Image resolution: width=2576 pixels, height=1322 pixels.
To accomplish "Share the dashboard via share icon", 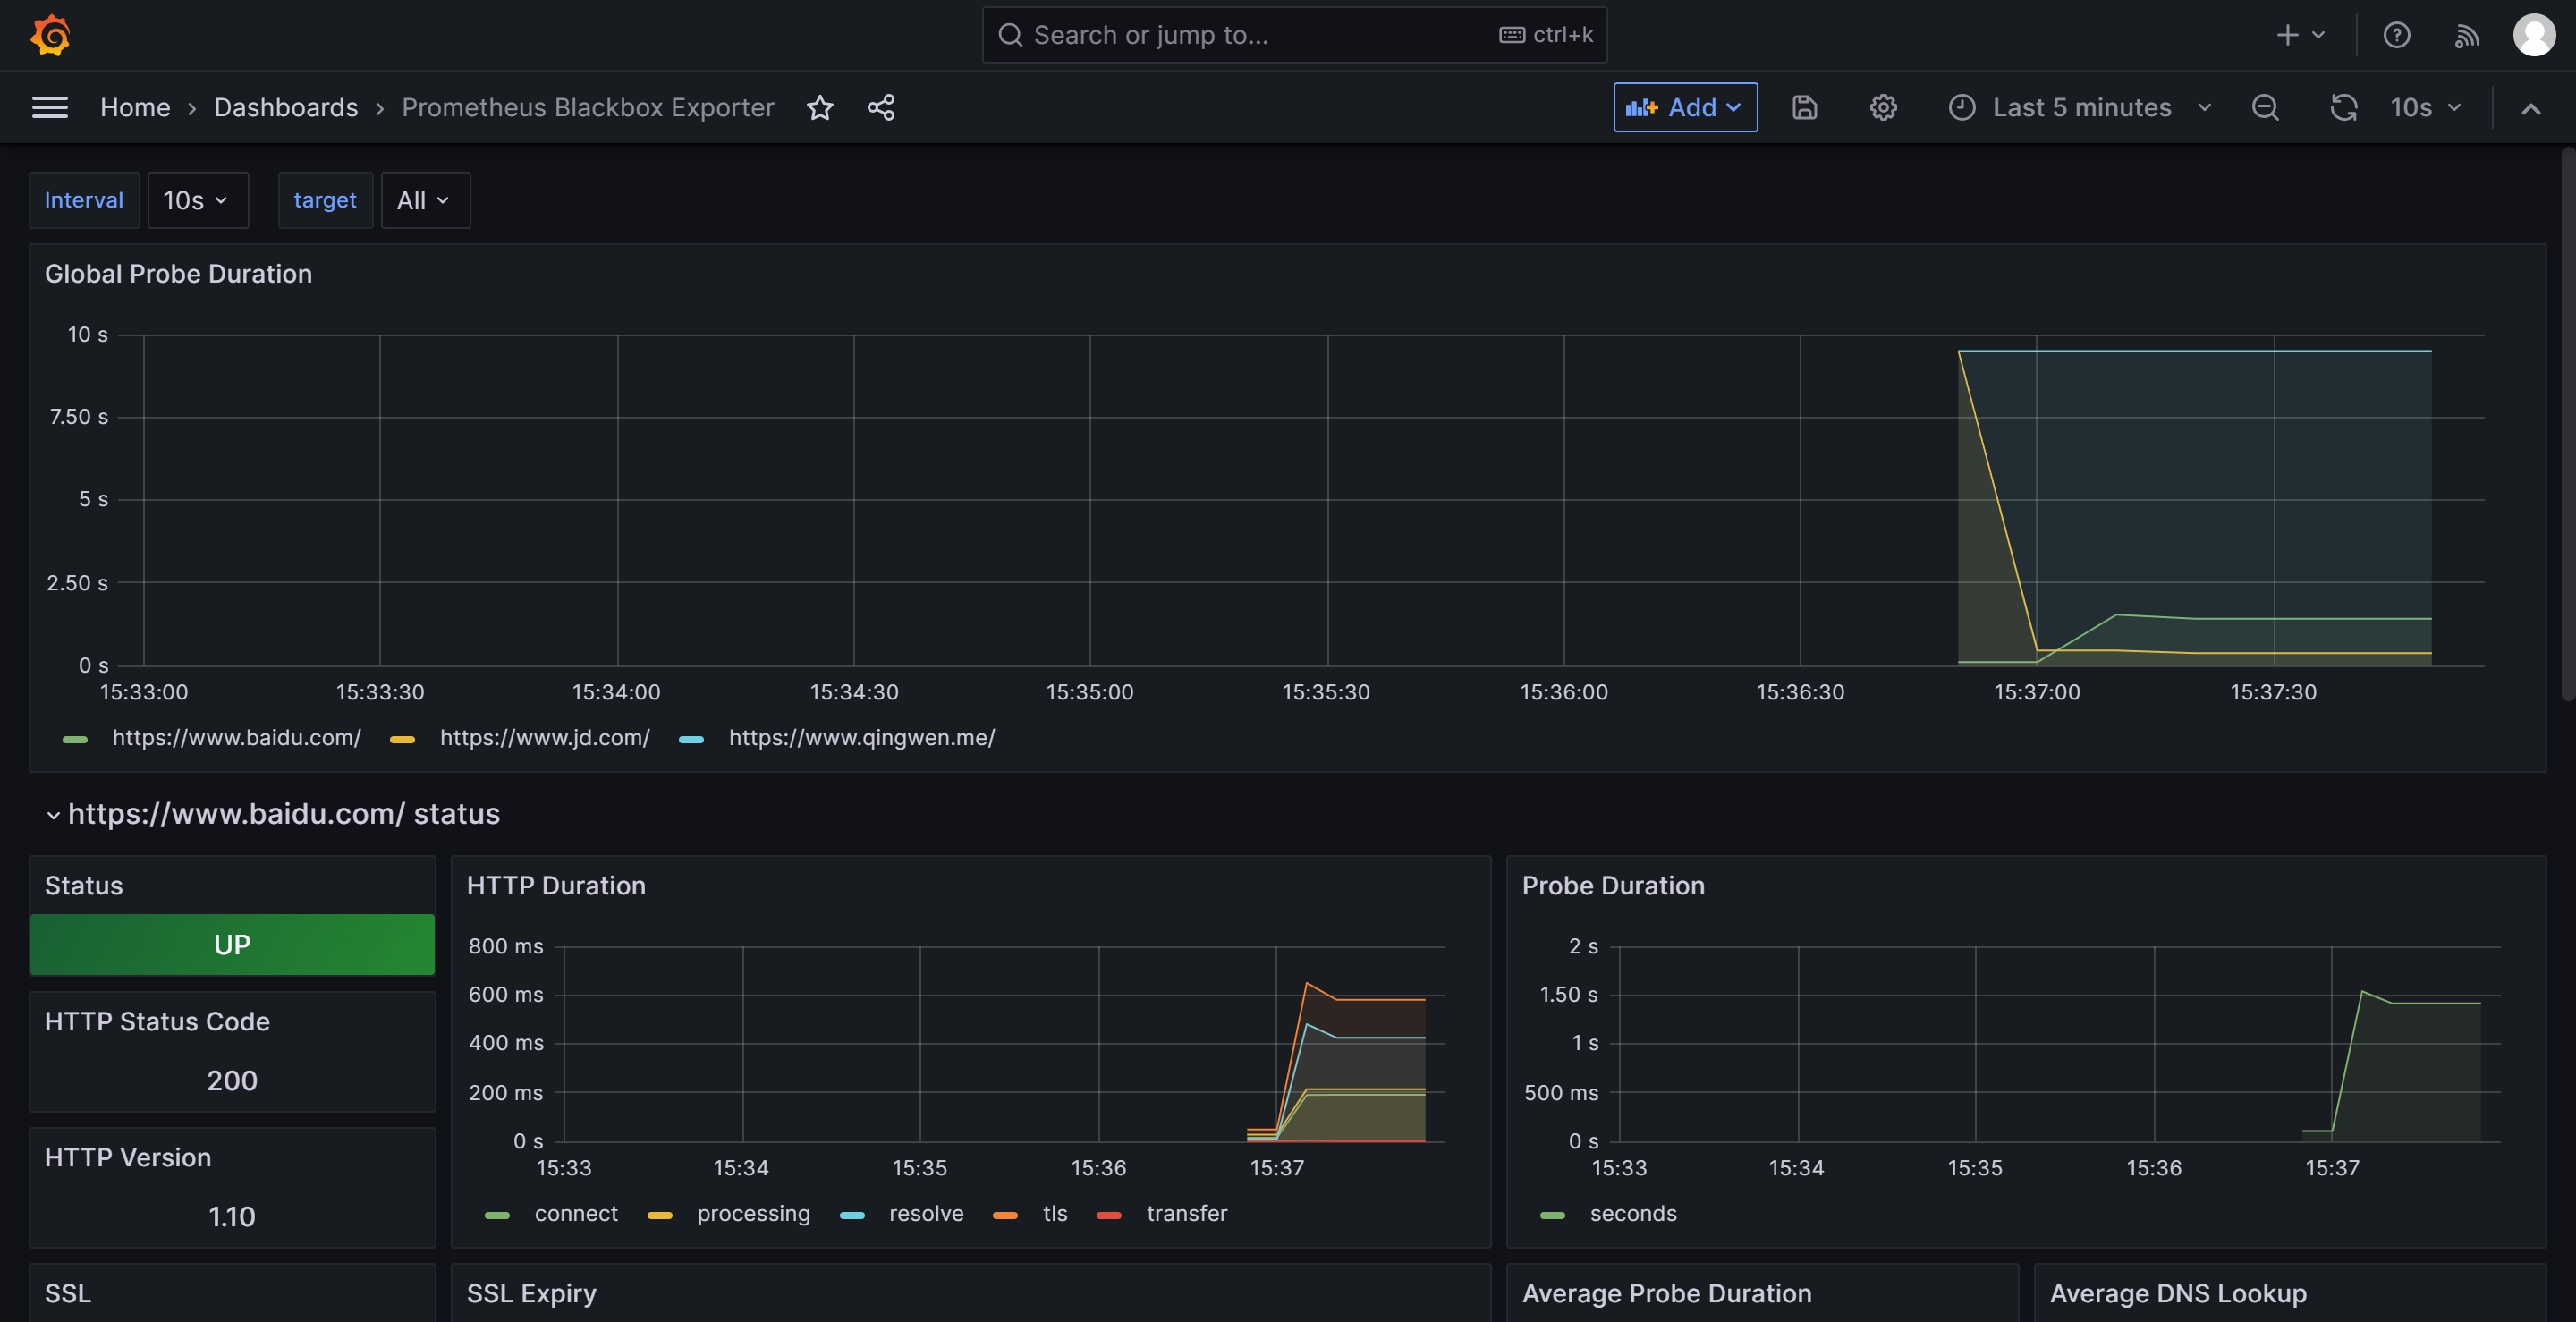I will [x=881, y=107].
